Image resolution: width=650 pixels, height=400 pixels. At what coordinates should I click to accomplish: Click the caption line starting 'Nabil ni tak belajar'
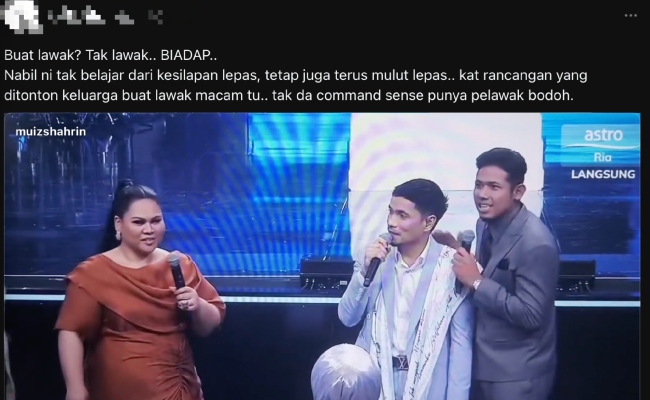pos(296,75)
